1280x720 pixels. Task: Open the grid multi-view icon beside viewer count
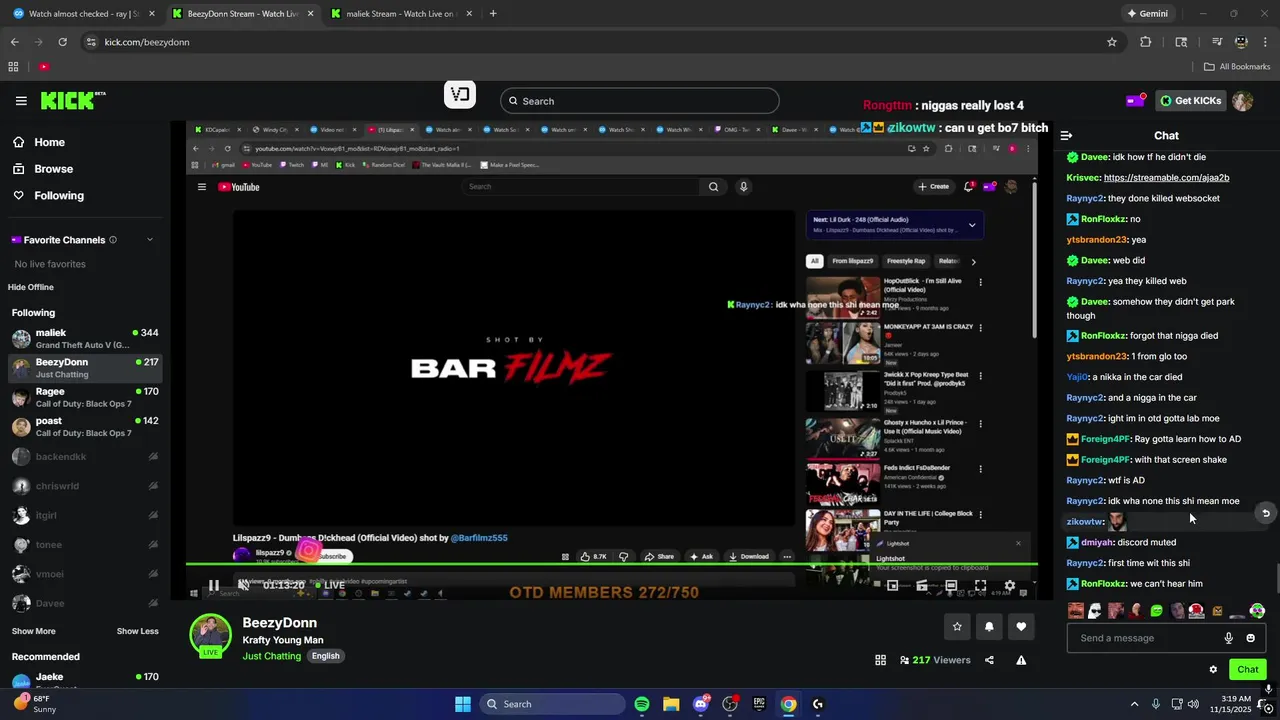tap(880, 660)
